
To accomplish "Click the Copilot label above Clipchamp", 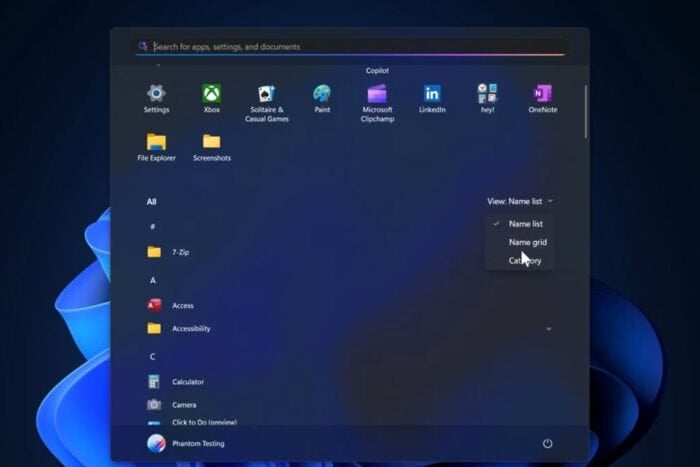I will point(377,71).
